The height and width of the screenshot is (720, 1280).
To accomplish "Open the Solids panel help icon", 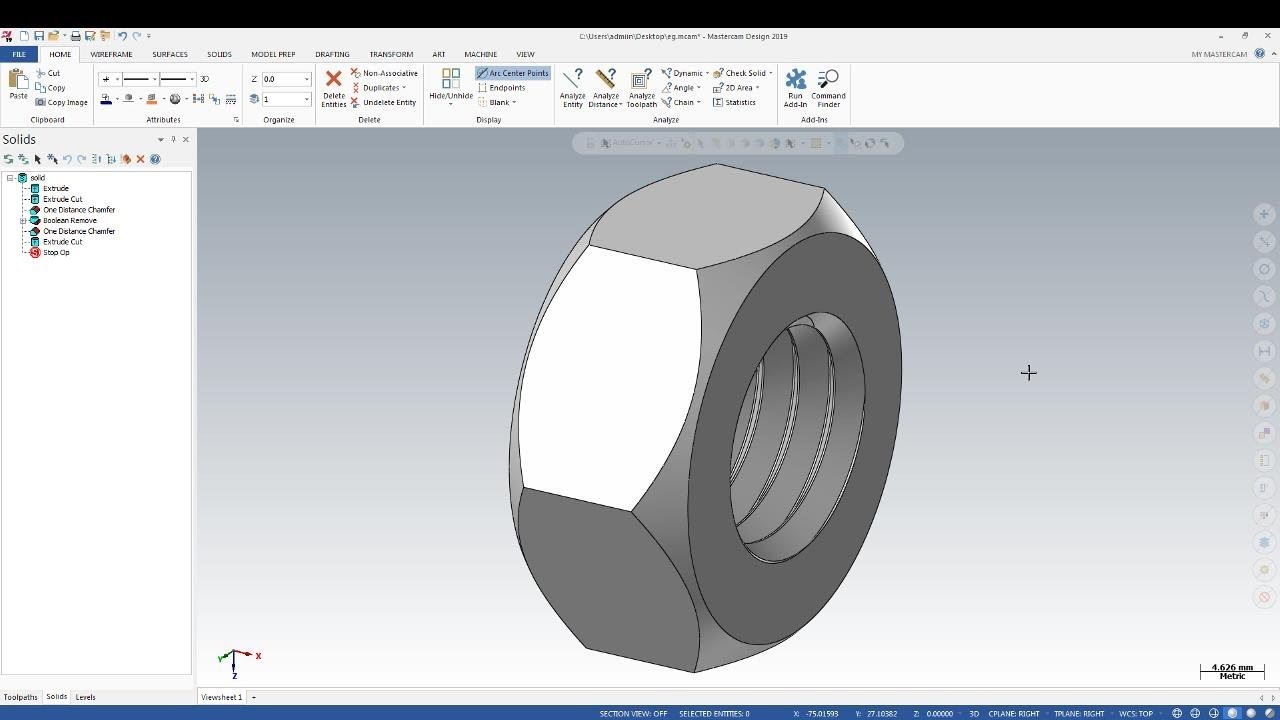I will tap(155, 159).
